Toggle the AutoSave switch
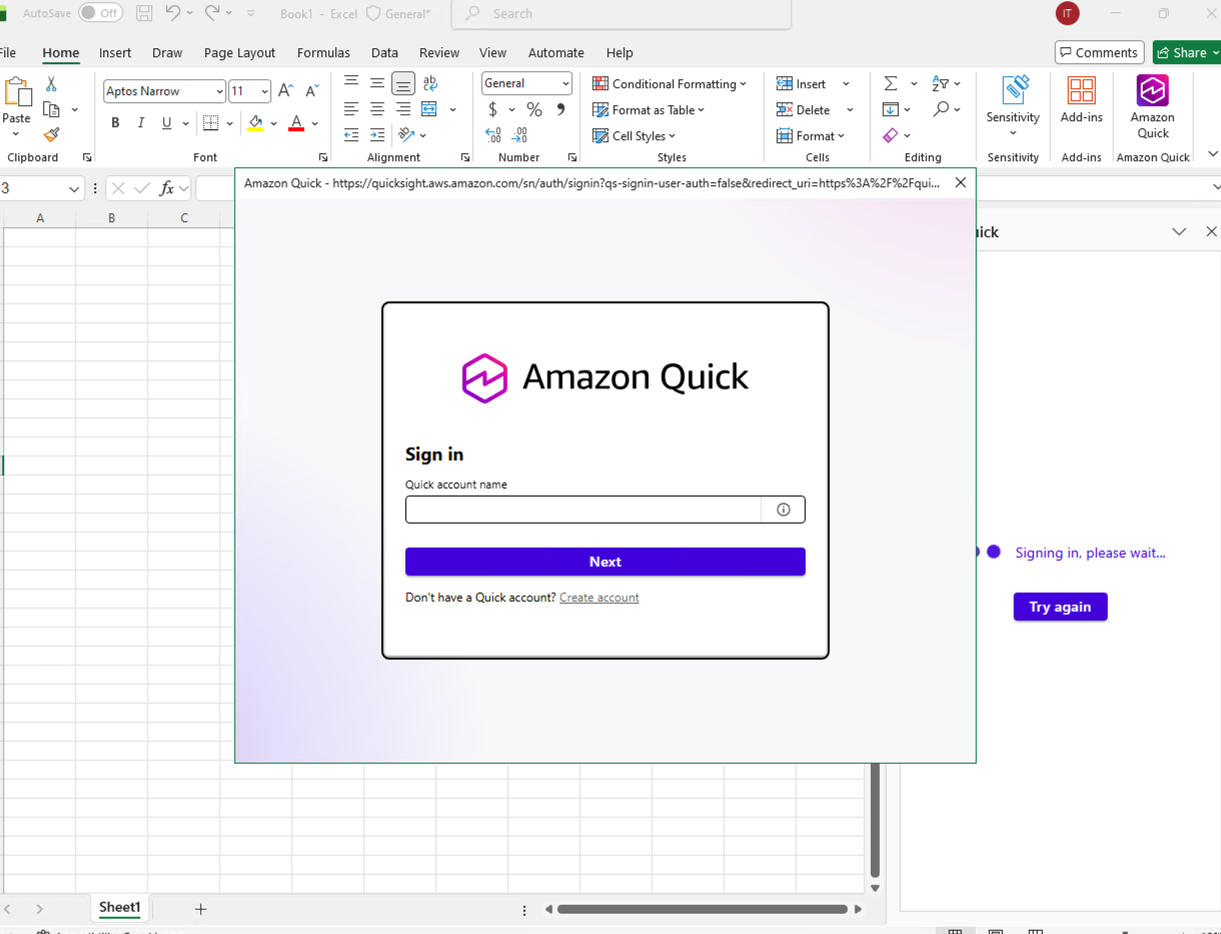1221x934 pixels. tap(100, 13)
